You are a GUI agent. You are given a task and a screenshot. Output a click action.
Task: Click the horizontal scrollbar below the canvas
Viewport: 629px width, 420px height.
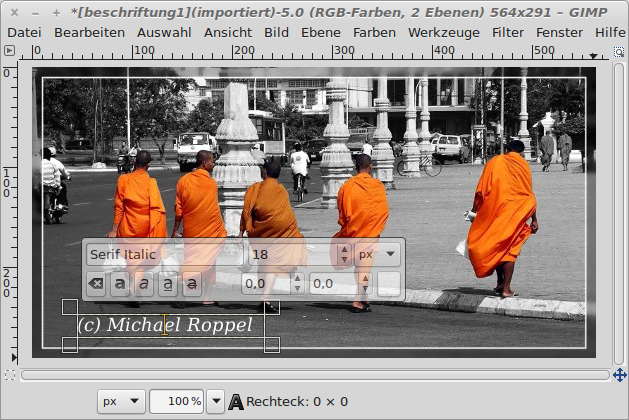[314, 375]
